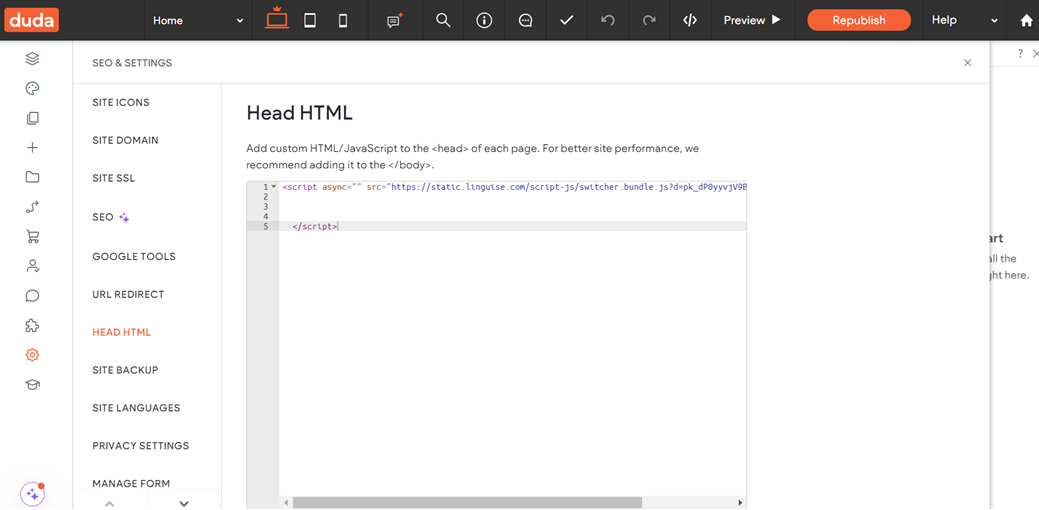Select Privacy Settings menu item
The height and width of the screenshot is (510, 1039).
click(x=140, y=445)
